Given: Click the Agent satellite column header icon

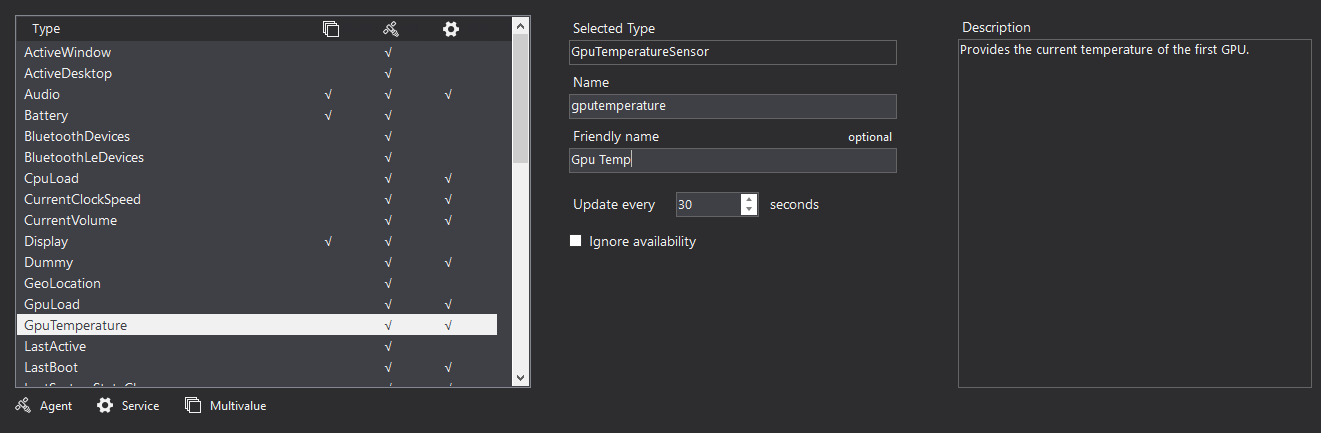Looking at the screenshot, I should click(x=390, y=29).
